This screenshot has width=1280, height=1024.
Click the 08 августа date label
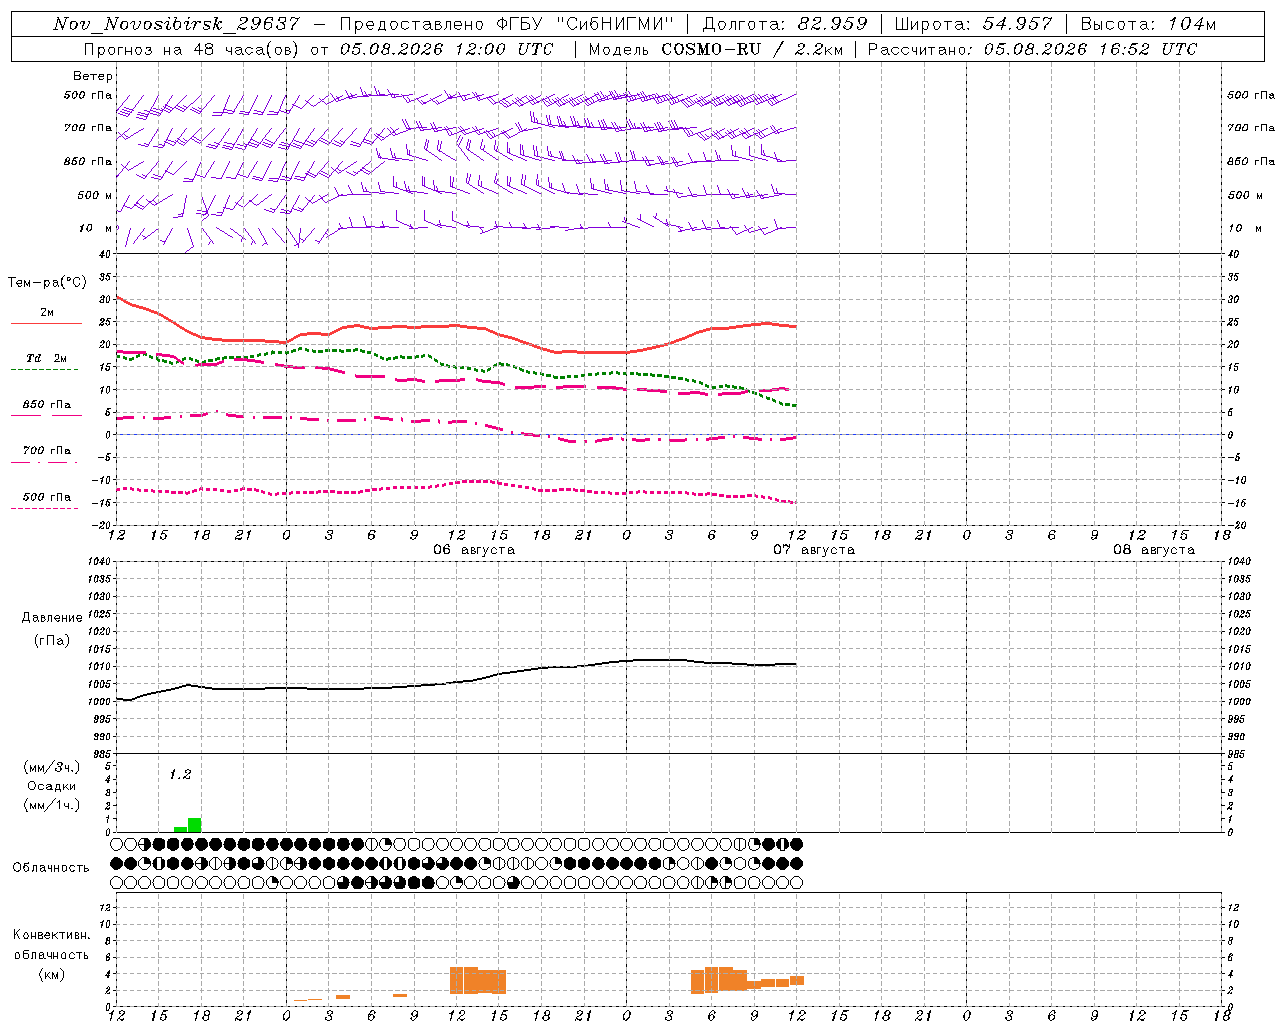pos(1154,550)
